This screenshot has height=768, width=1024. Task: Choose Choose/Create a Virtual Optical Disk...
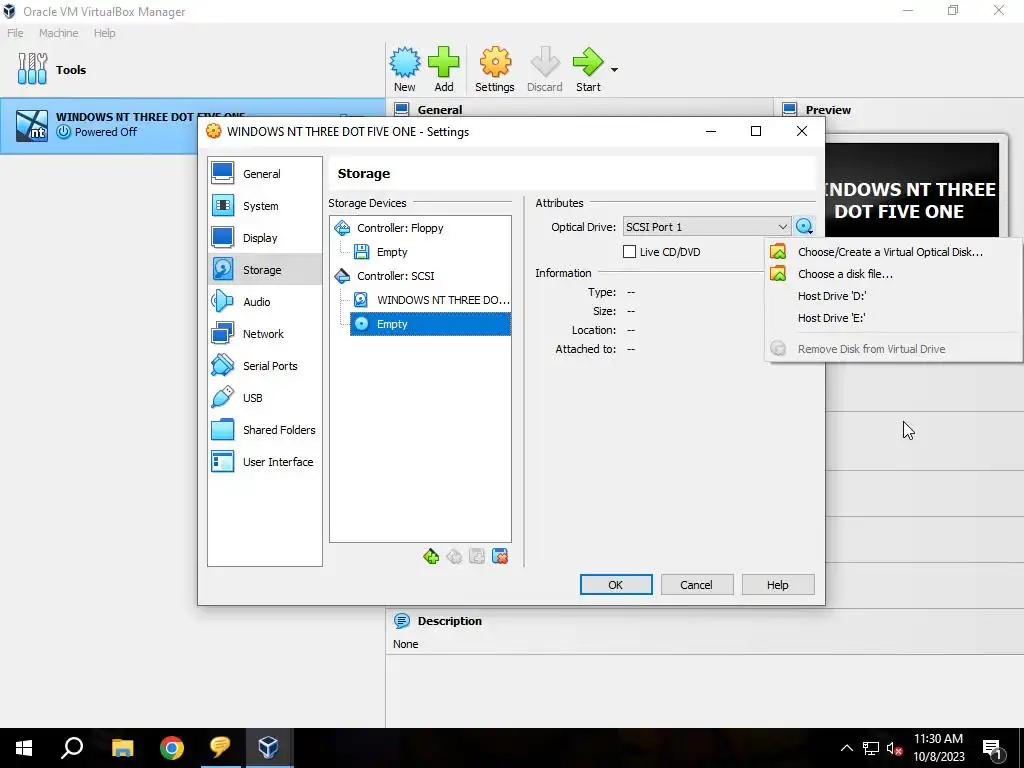click(893, 252)
